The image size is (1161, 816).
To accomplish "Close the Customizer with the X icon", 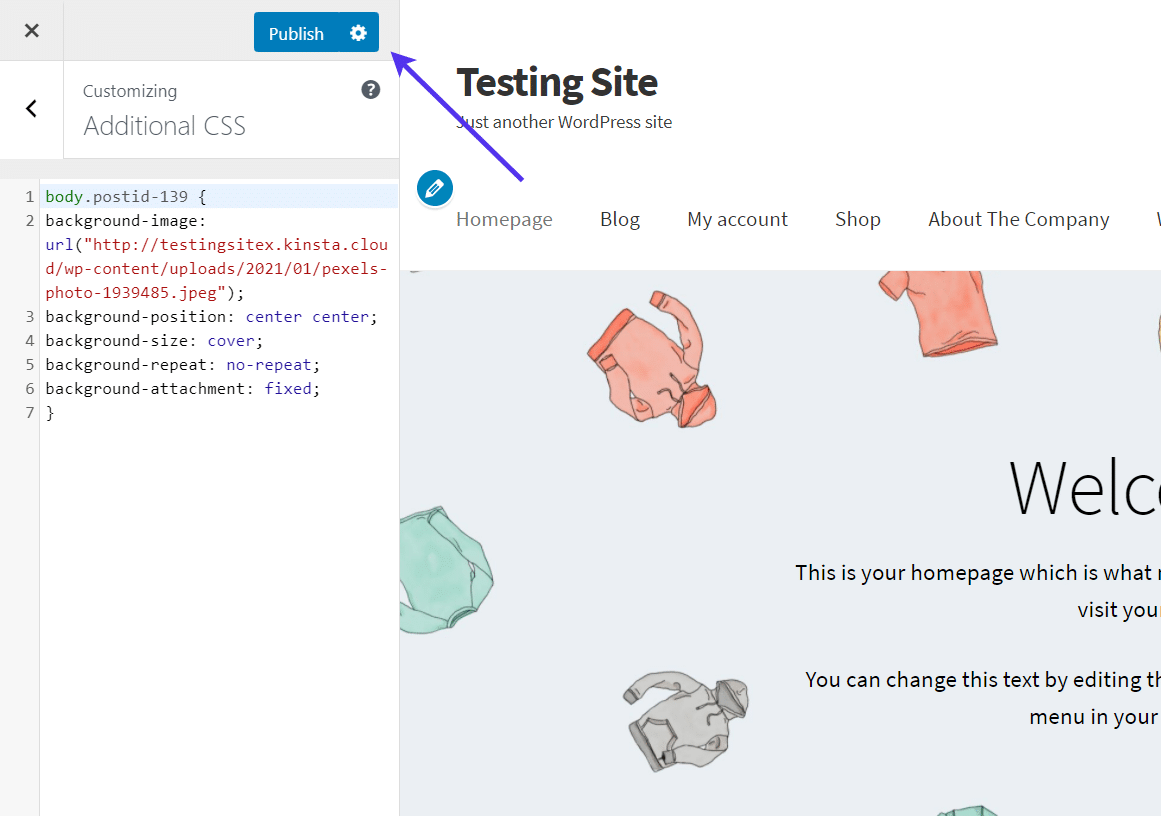I will coord(31,30).
